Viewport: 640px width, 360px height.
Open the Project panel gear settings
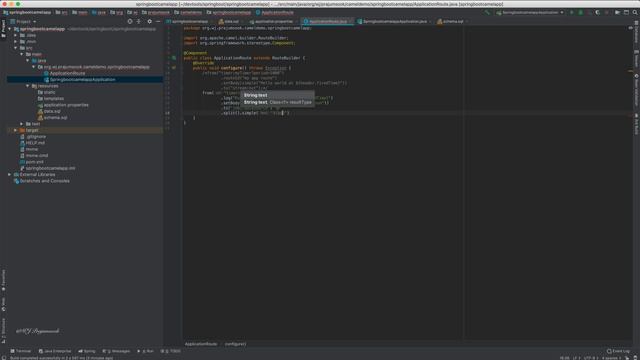coord(149,21)
